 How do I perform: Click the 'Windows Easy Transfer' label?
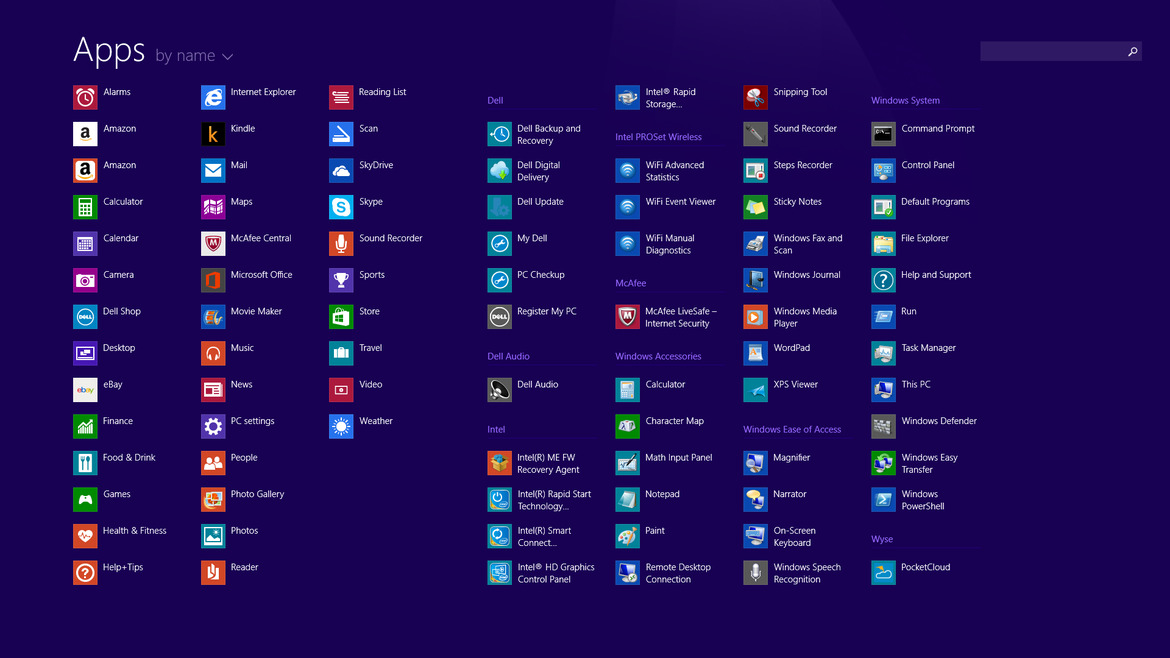tap(929, 463)
